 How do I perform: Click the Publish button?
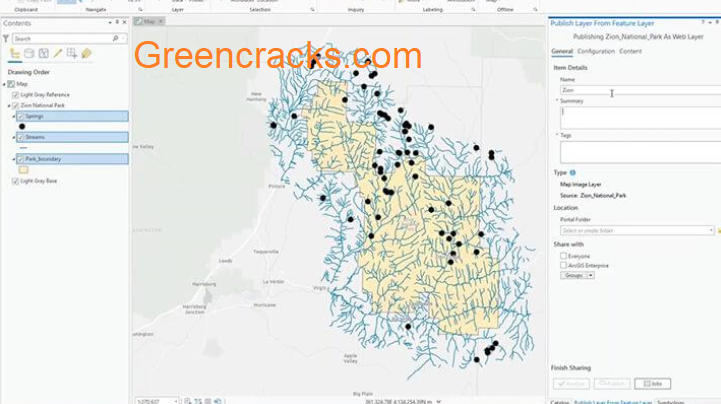tap(612, 384)
